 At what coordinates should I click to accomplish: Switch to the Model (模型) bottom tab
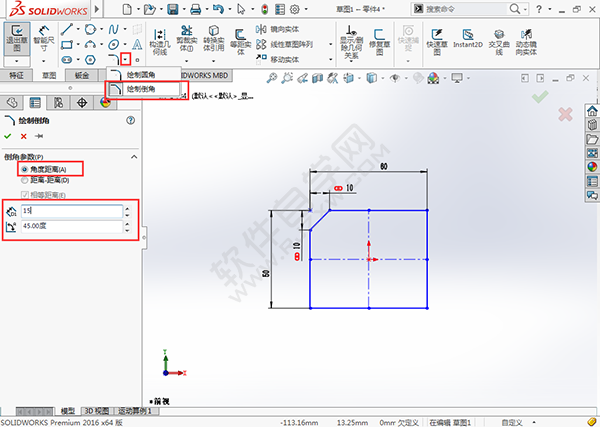[68, 411]
